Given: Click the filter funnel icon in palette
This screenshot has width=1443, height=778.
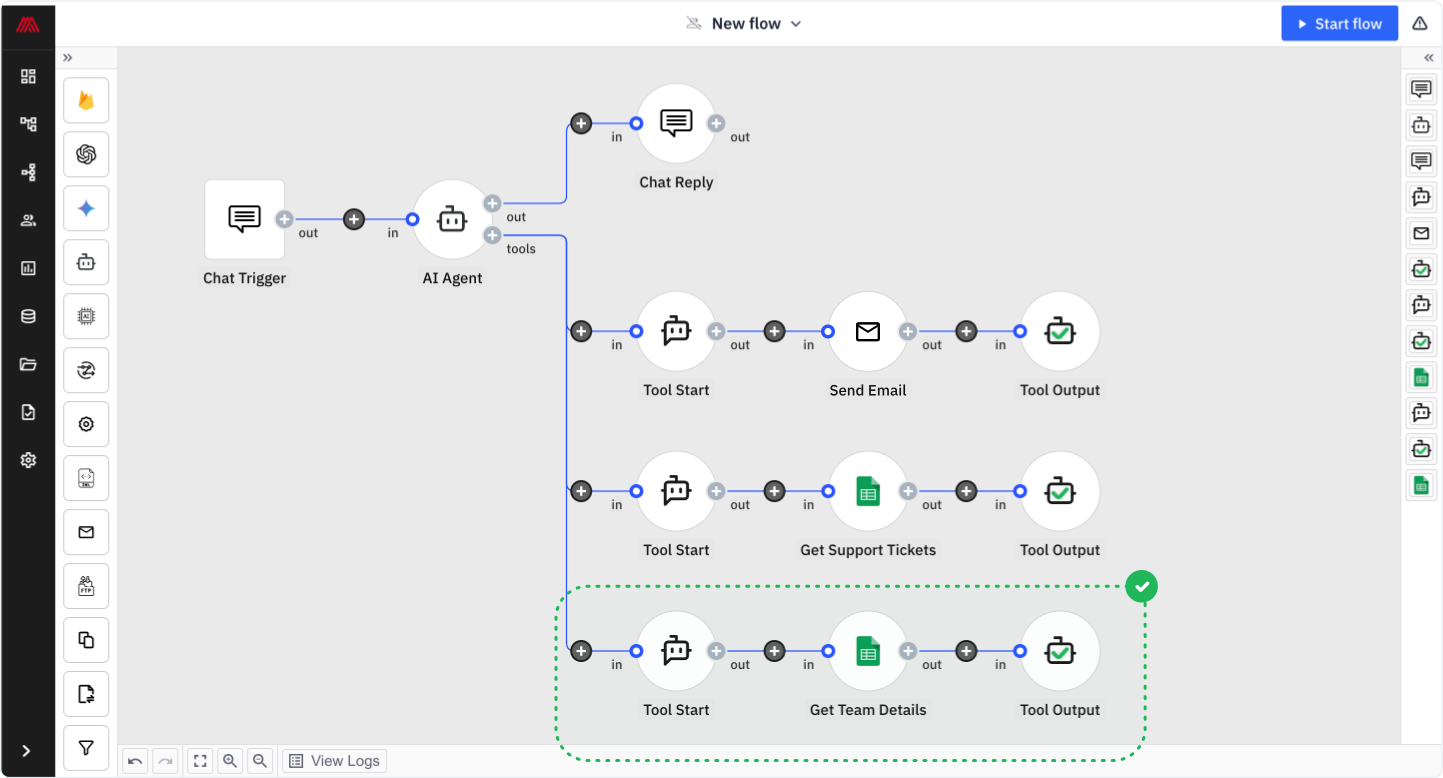Looking at the screenshot, I should [x=86, y=747].
